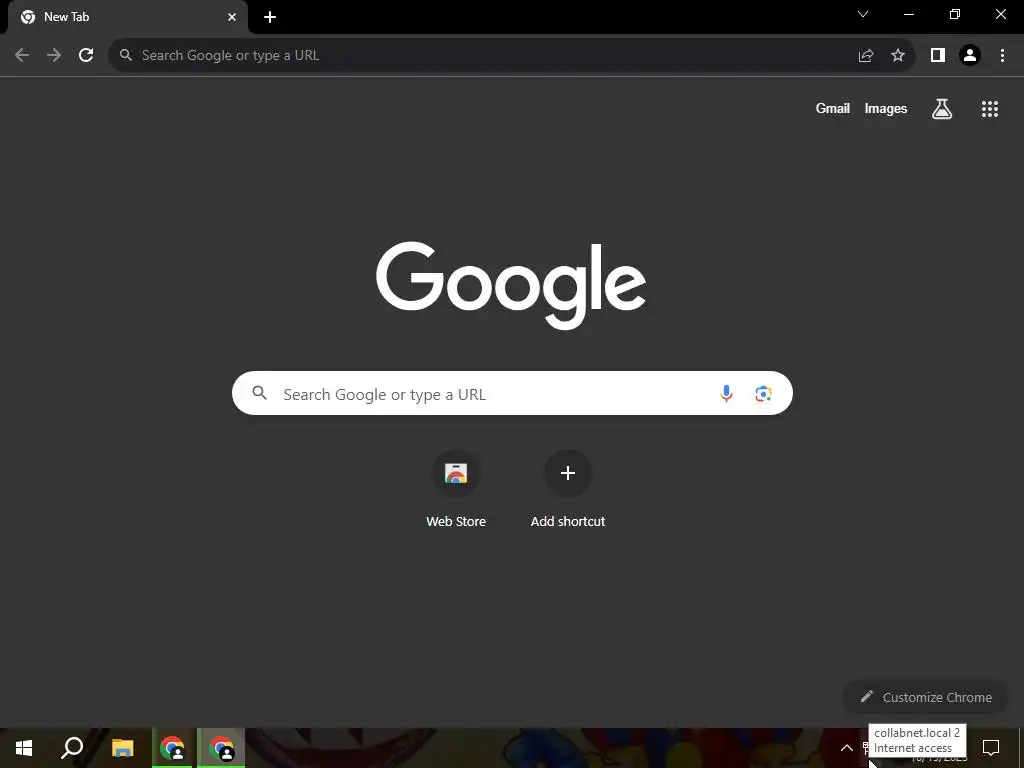Click the Google logo
This screenshot has width=1024, height=768.
pos(511,285)
